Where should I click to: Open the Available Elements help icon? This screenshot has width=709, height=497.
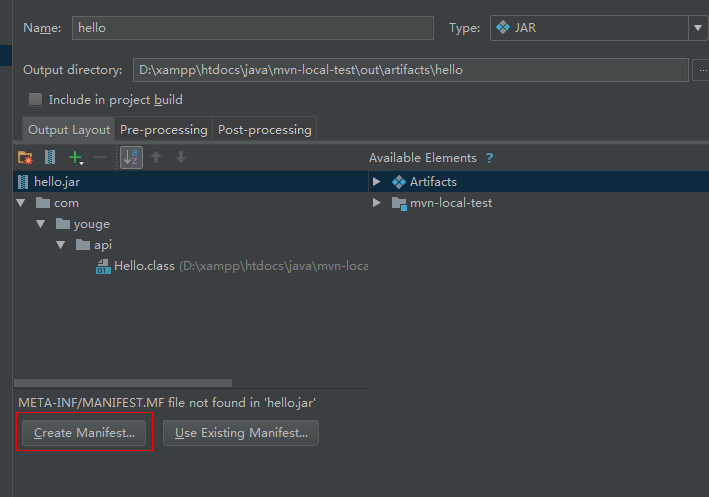click(489, 158)
